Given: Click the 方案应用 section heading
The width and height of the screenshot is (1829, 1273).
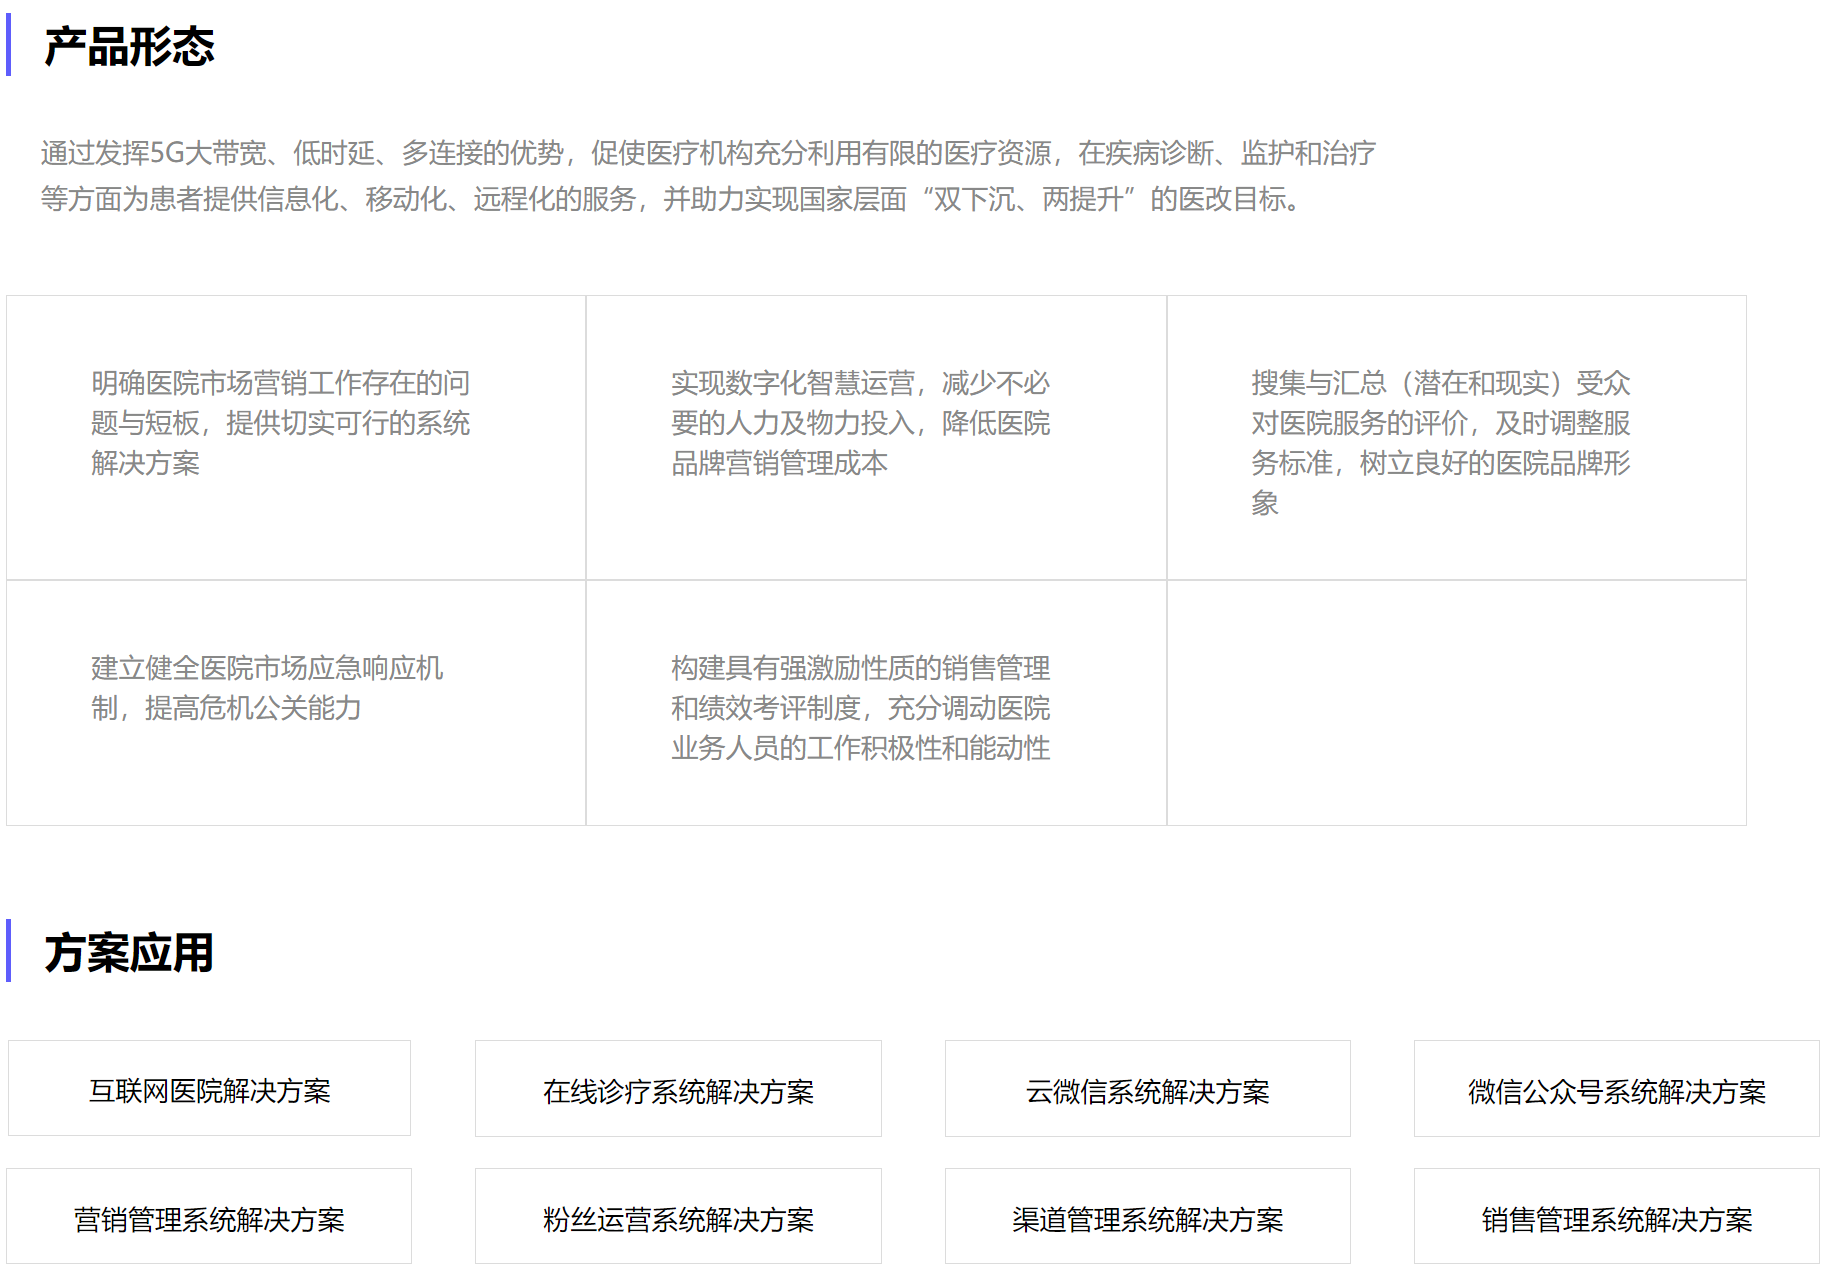Looking at the screenshot, I should pos(130,952).
